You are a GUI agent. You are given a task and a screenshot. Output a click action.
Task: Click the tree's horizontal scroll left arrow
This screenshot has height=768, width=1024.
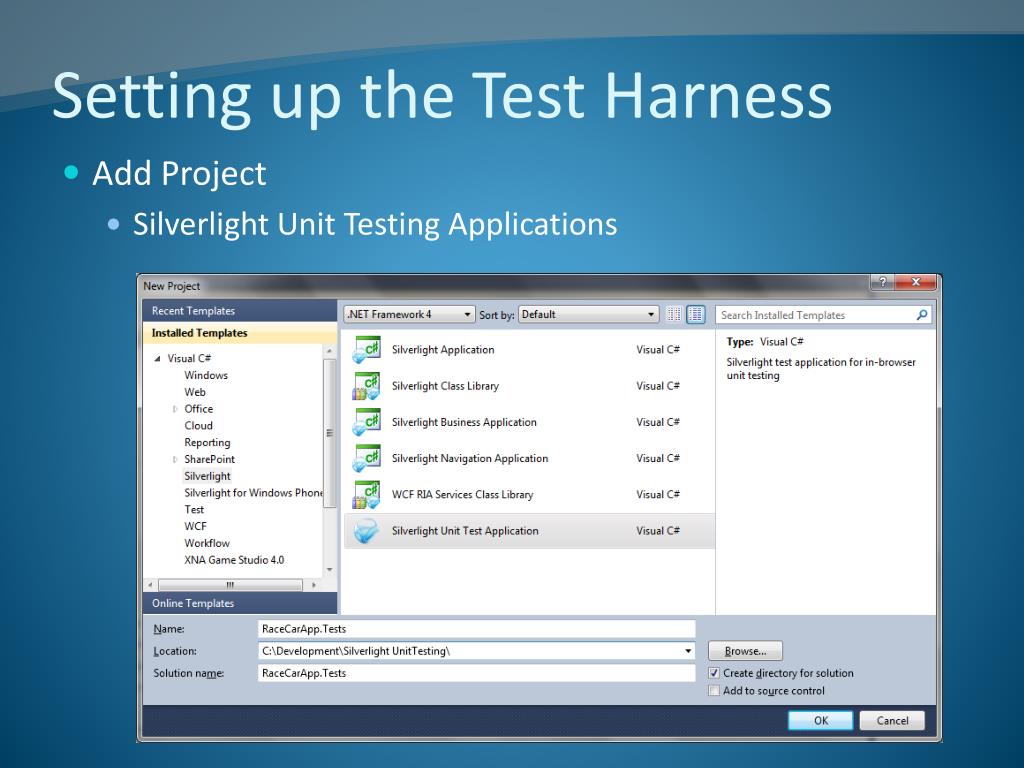coord(151,585)
